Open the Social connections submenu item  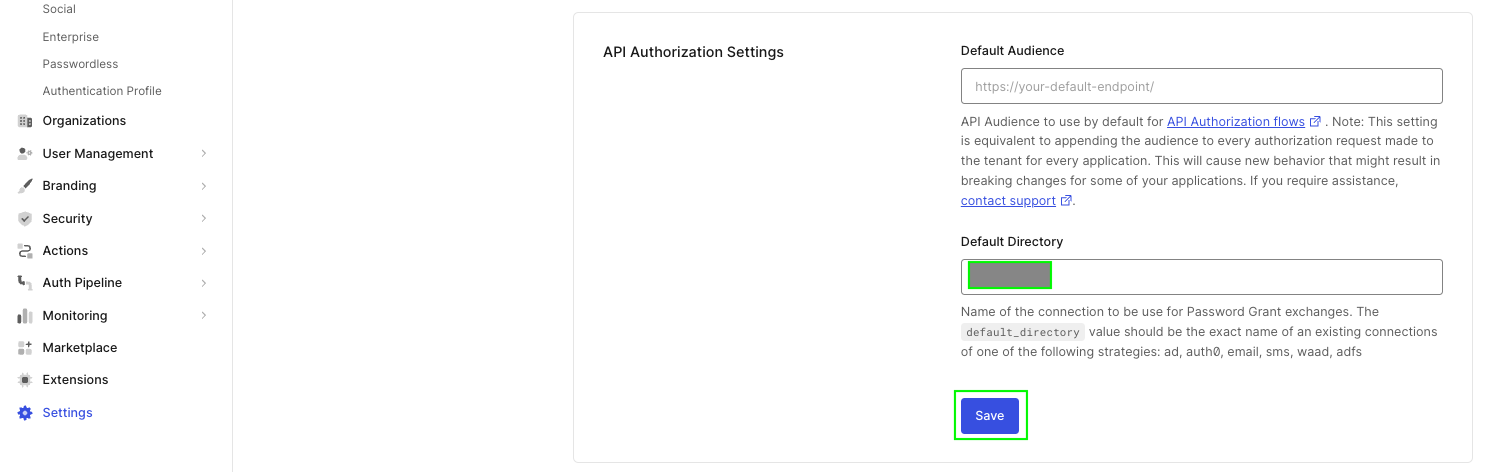[x=59, y=9]
